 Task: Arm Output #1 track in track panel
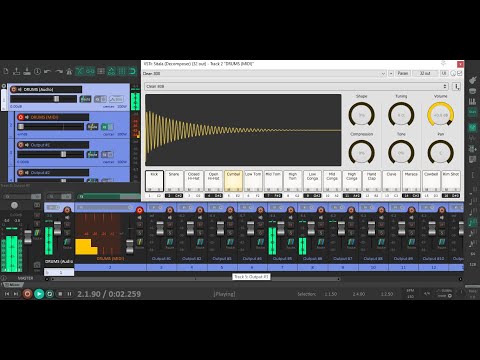21,145
